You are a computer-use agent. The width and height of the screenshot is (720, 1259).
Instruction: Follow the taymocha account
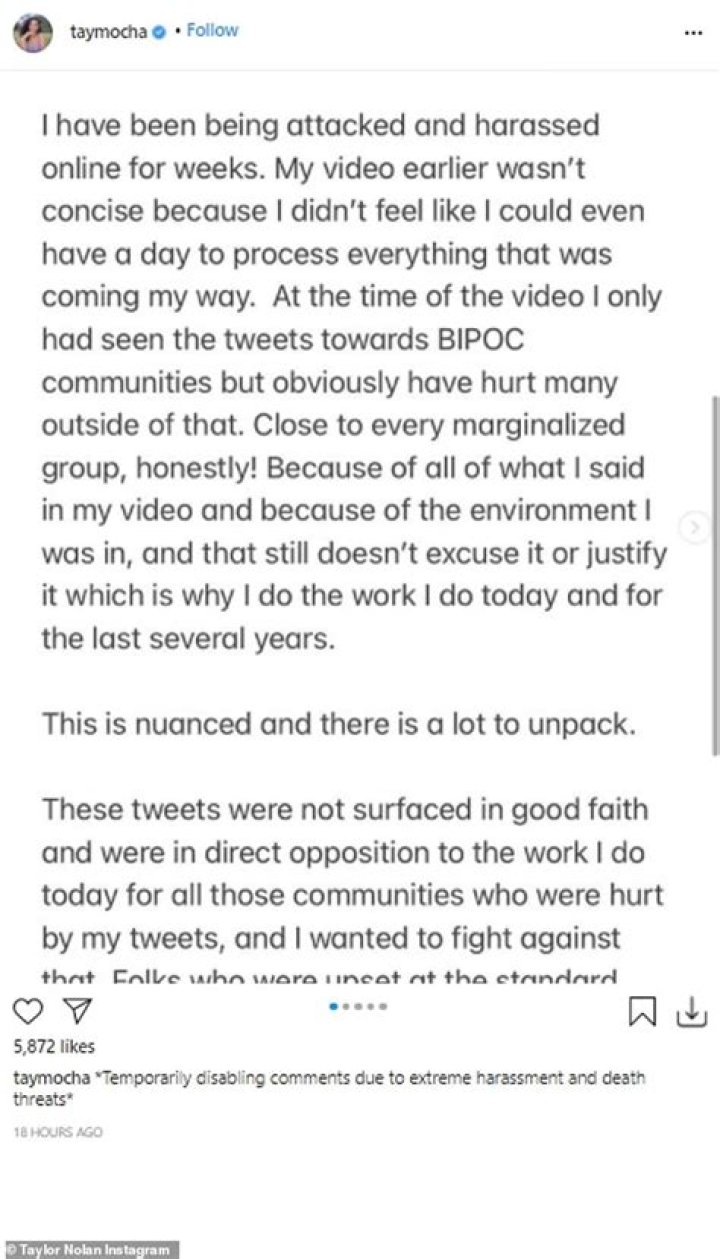click(212, 31)
